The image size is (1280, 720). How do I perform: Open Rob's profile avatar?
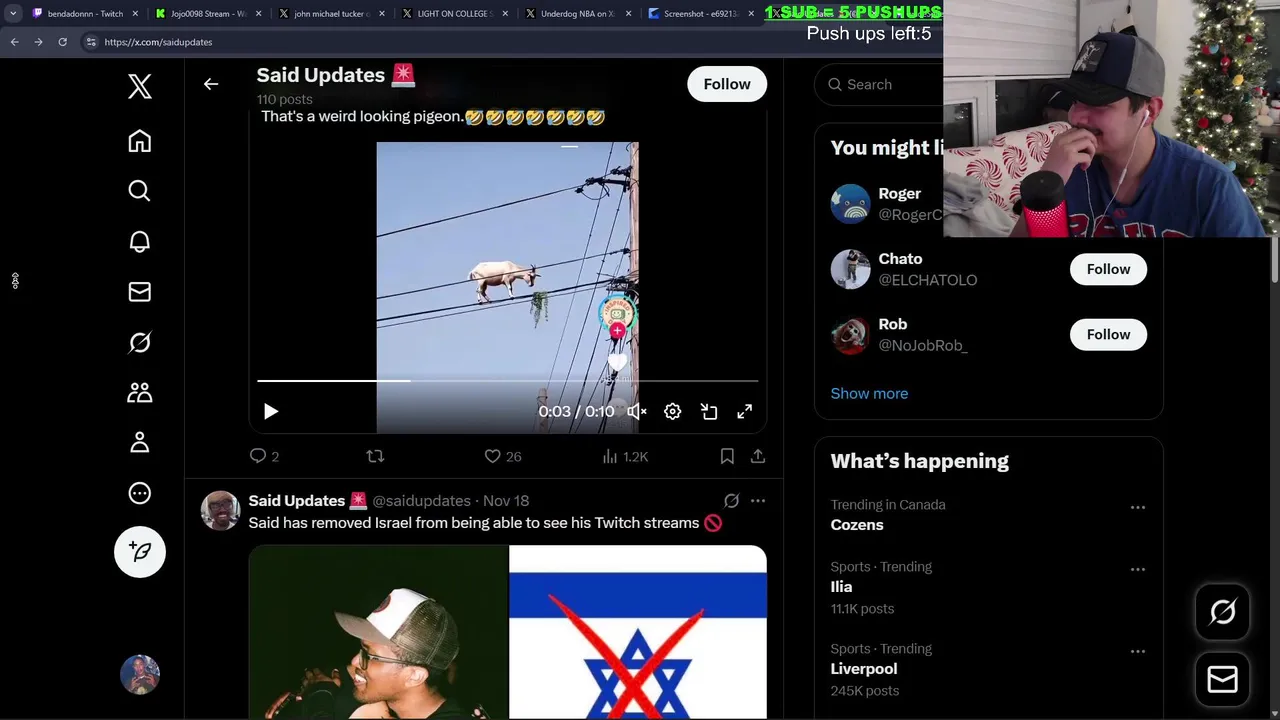coord(851,335)
